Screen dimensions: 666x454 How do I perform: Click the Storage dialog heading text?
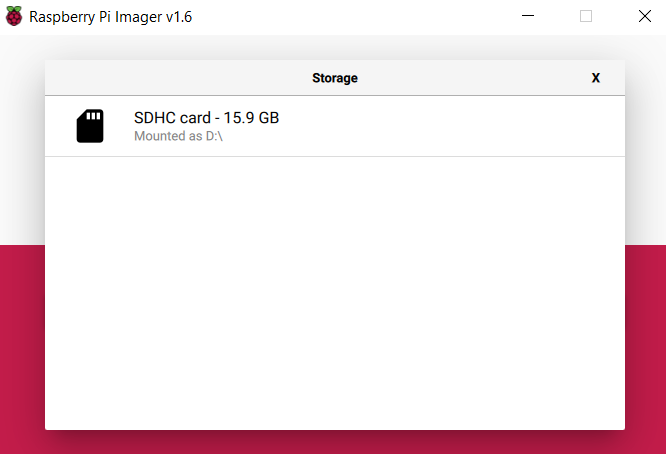tap(335, 78)
